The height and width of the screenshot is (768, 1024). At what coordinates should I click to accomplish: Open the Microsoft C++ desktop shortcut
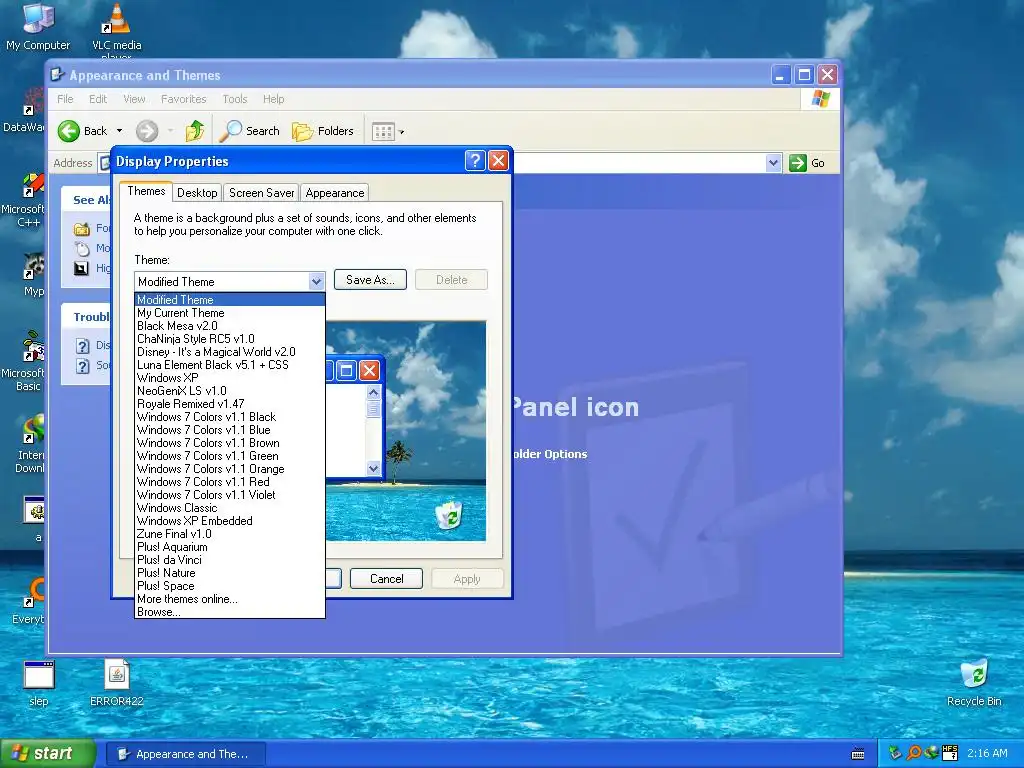point(26,200)
